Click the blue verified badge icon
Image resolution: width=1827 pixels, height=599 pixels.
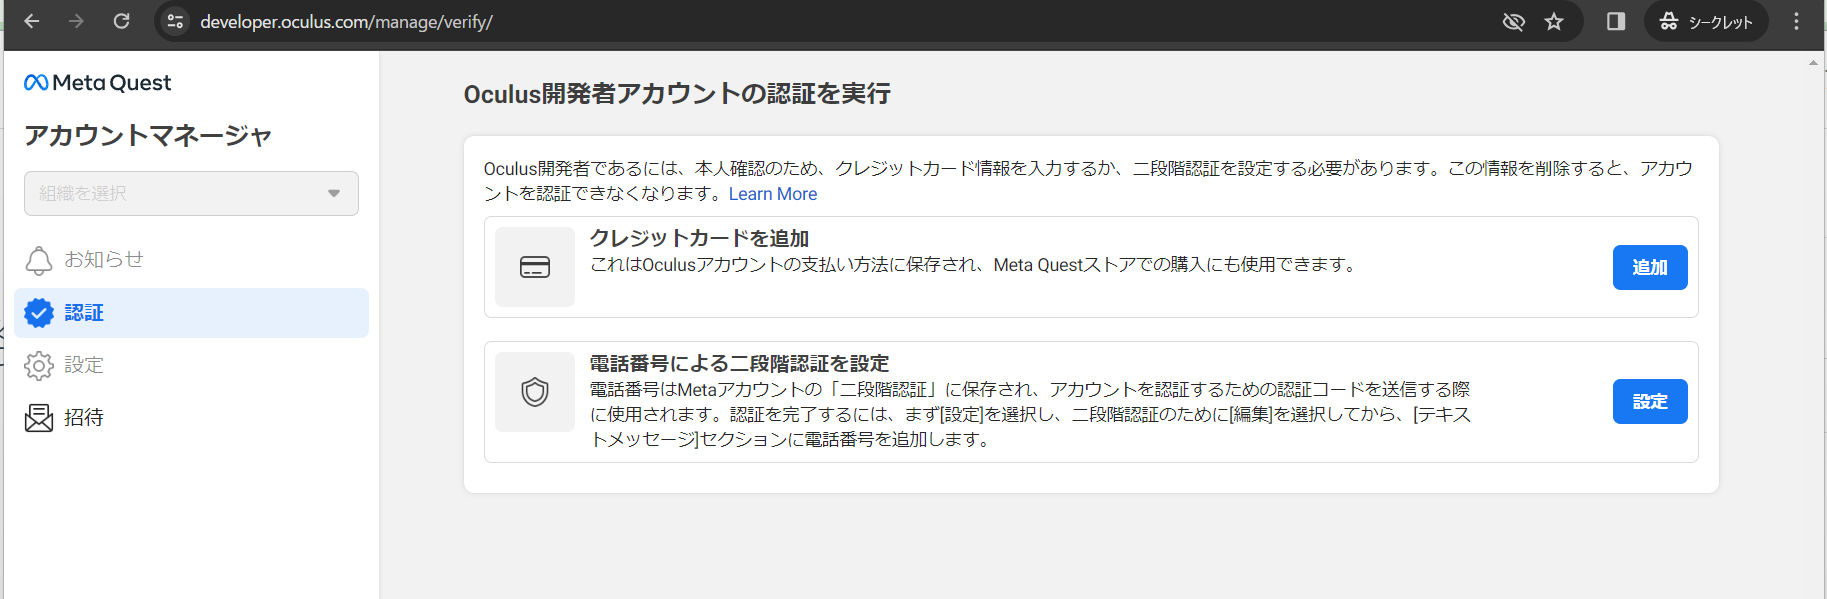tap(39, 313)
